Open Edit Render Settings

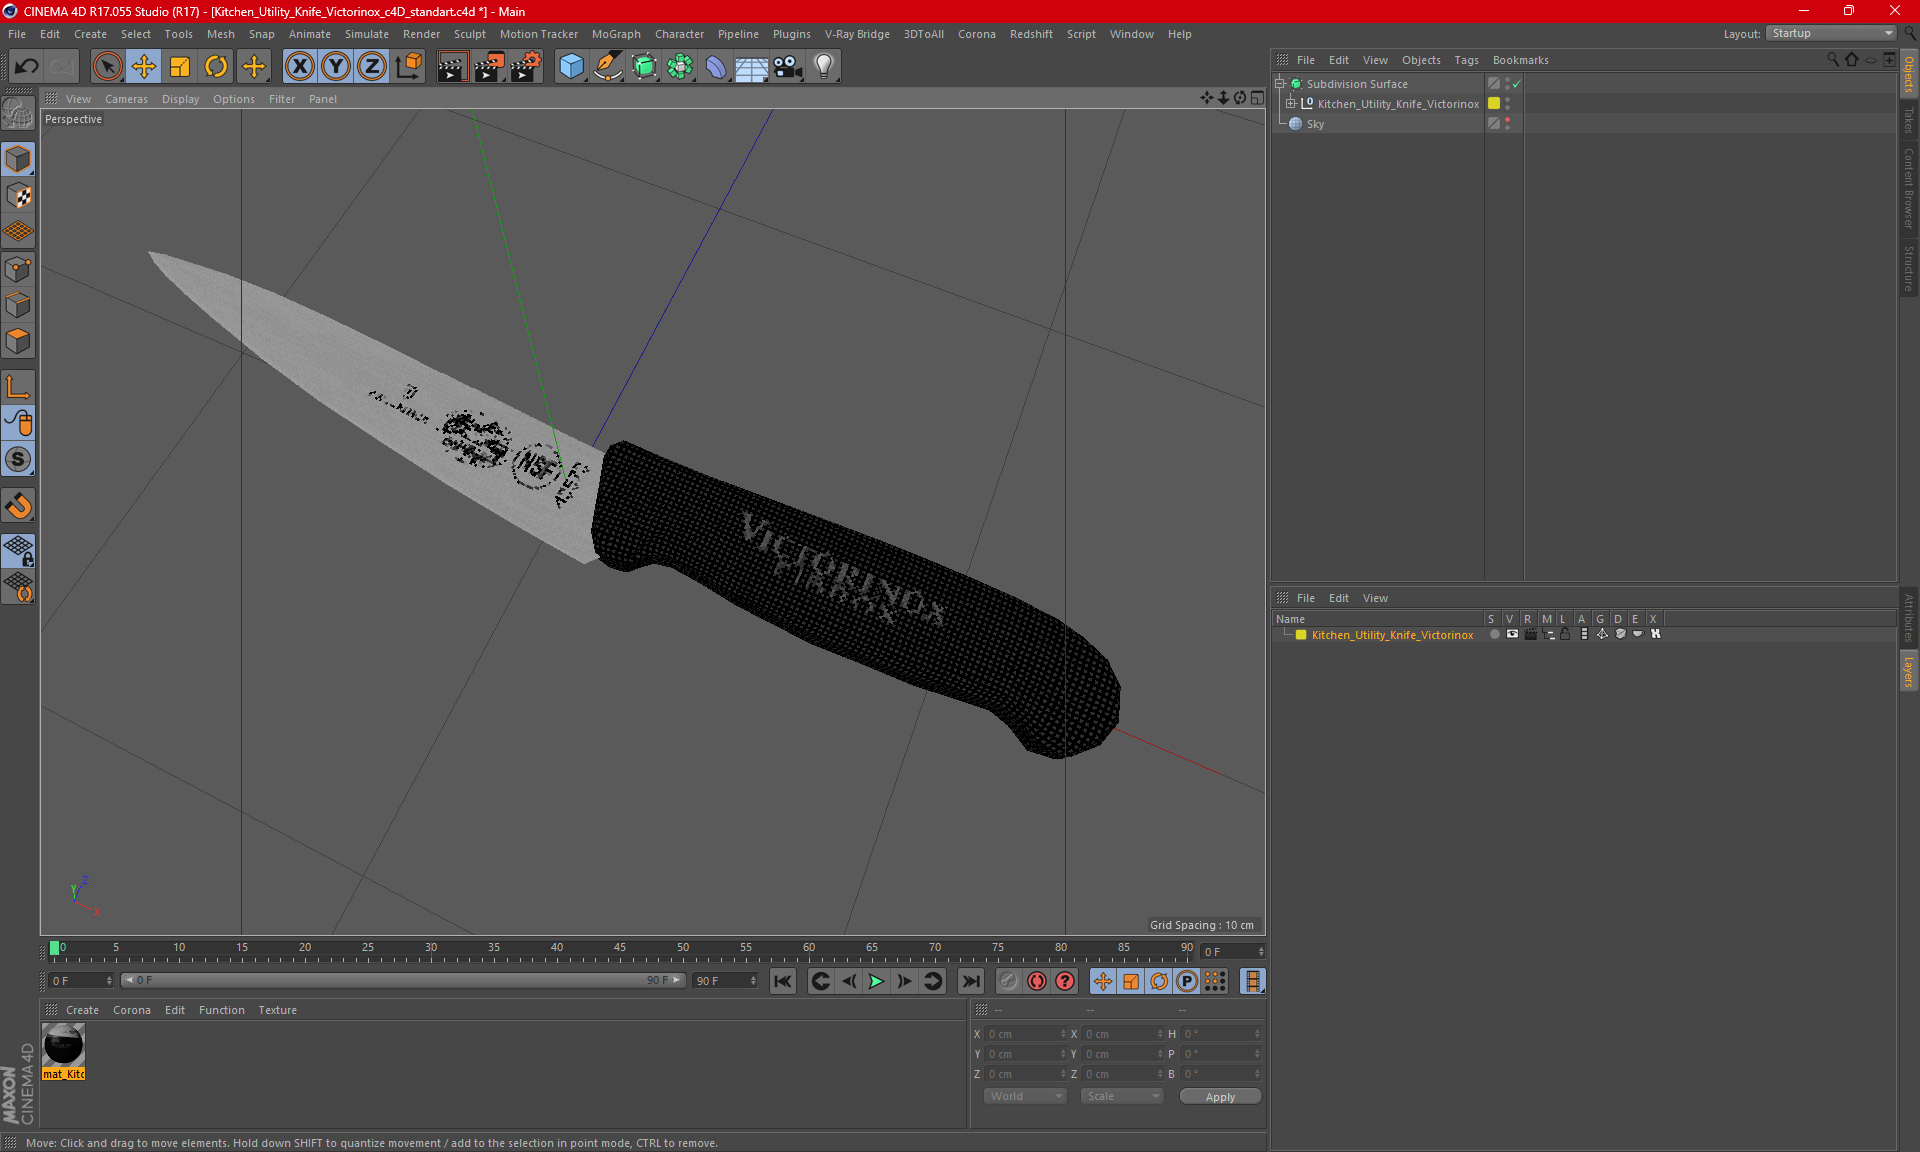526,66
